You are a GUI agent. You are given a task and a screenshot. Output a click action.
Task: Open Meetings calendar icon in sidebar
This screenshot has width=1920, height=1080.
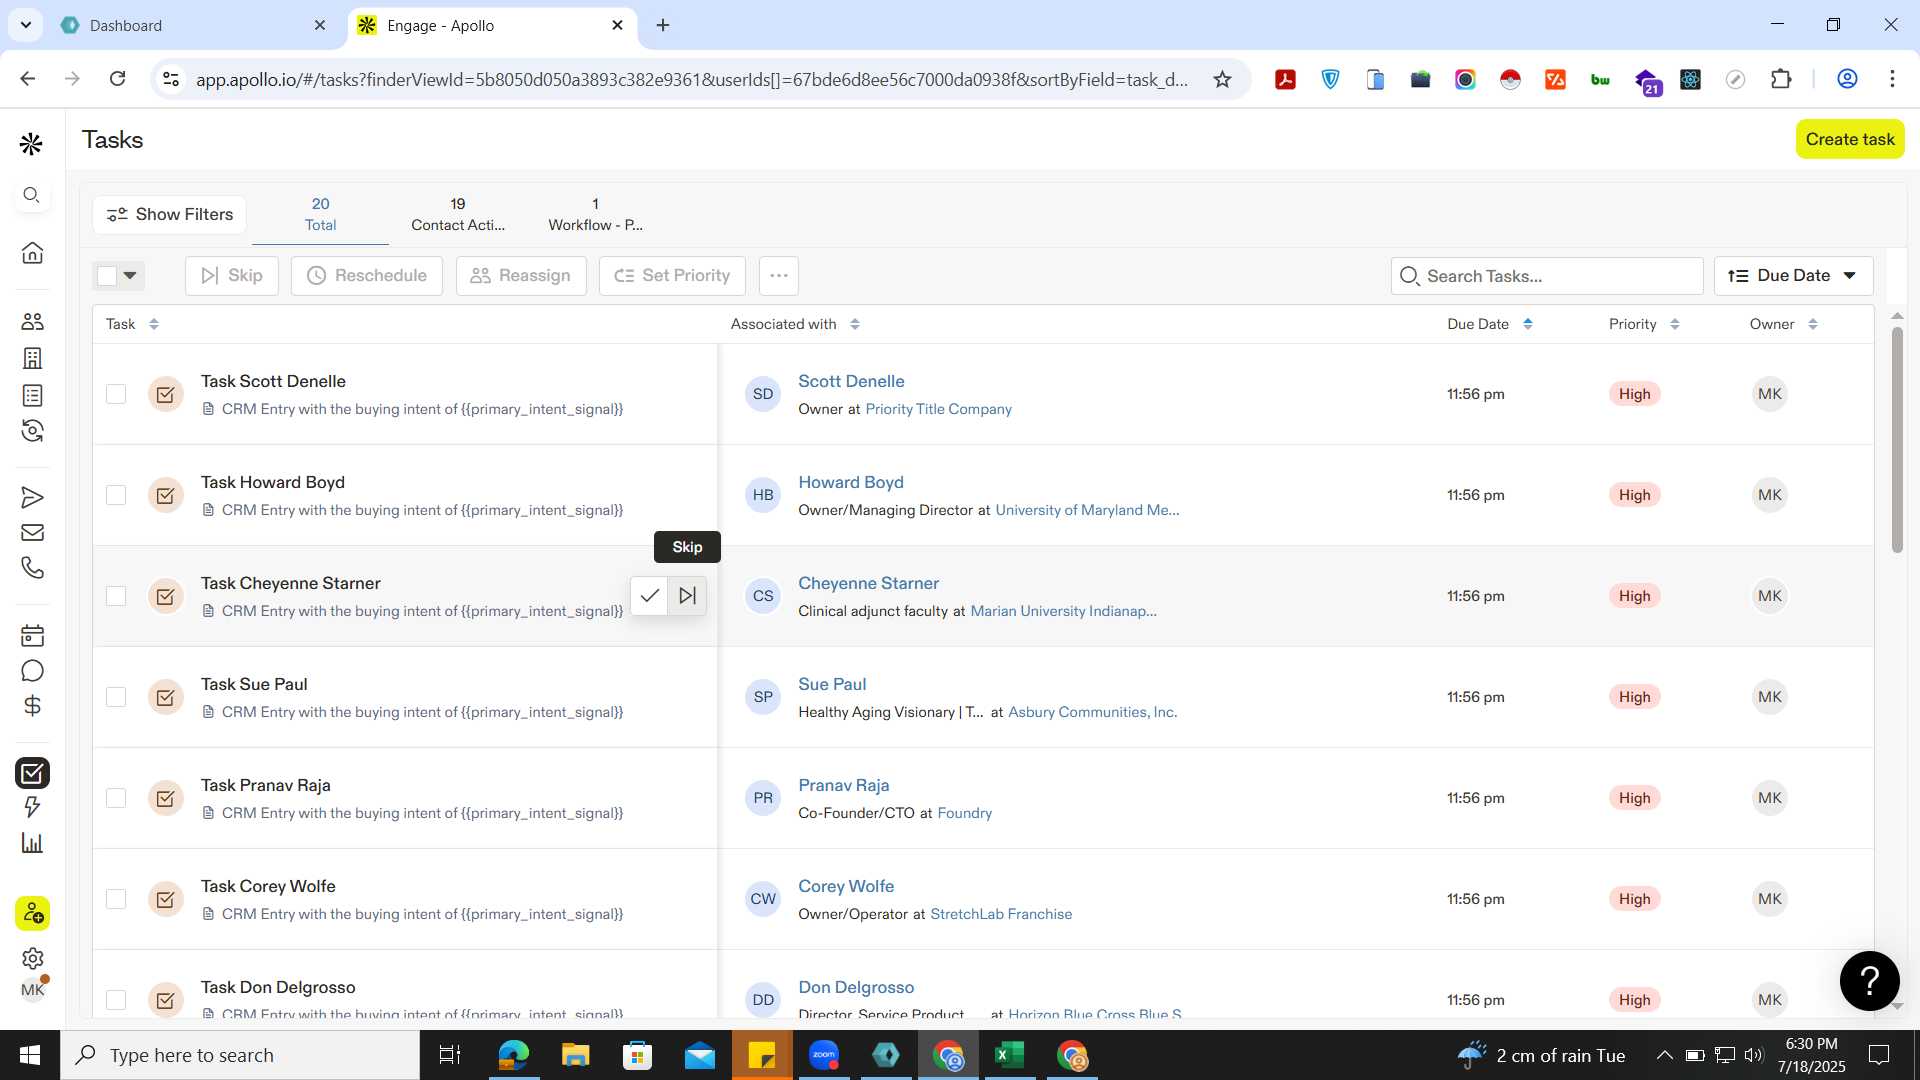click(32, 635)
